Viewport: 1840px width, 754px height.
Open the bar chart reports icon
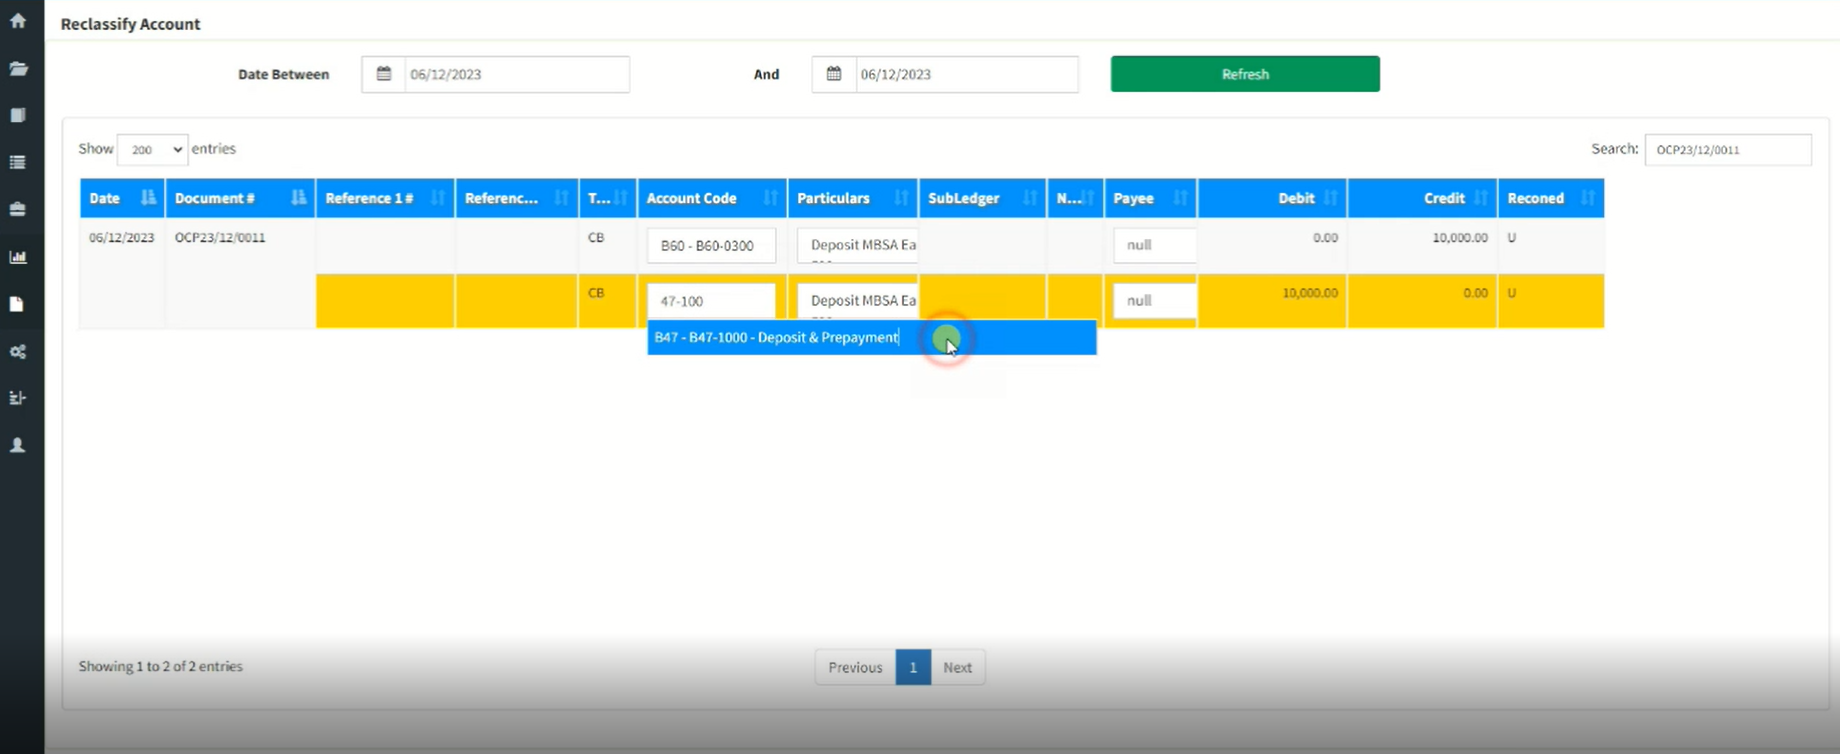point(18,257)
